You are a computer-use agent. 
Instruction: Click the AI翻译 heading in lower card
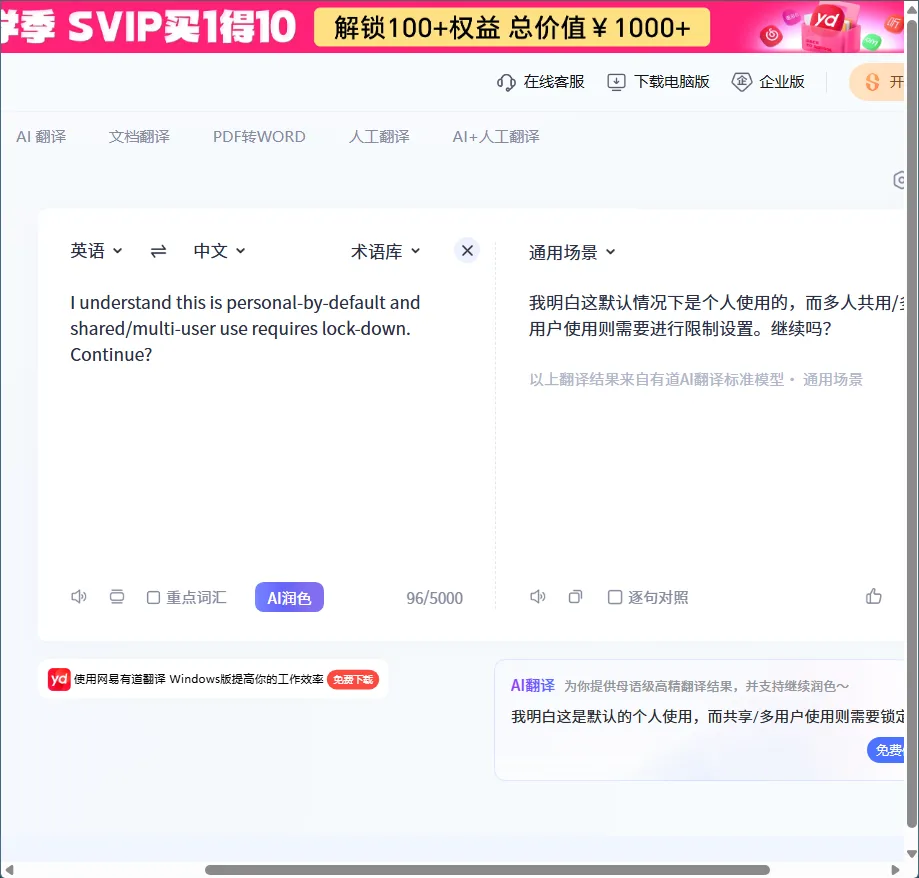[x=532, y=685]
